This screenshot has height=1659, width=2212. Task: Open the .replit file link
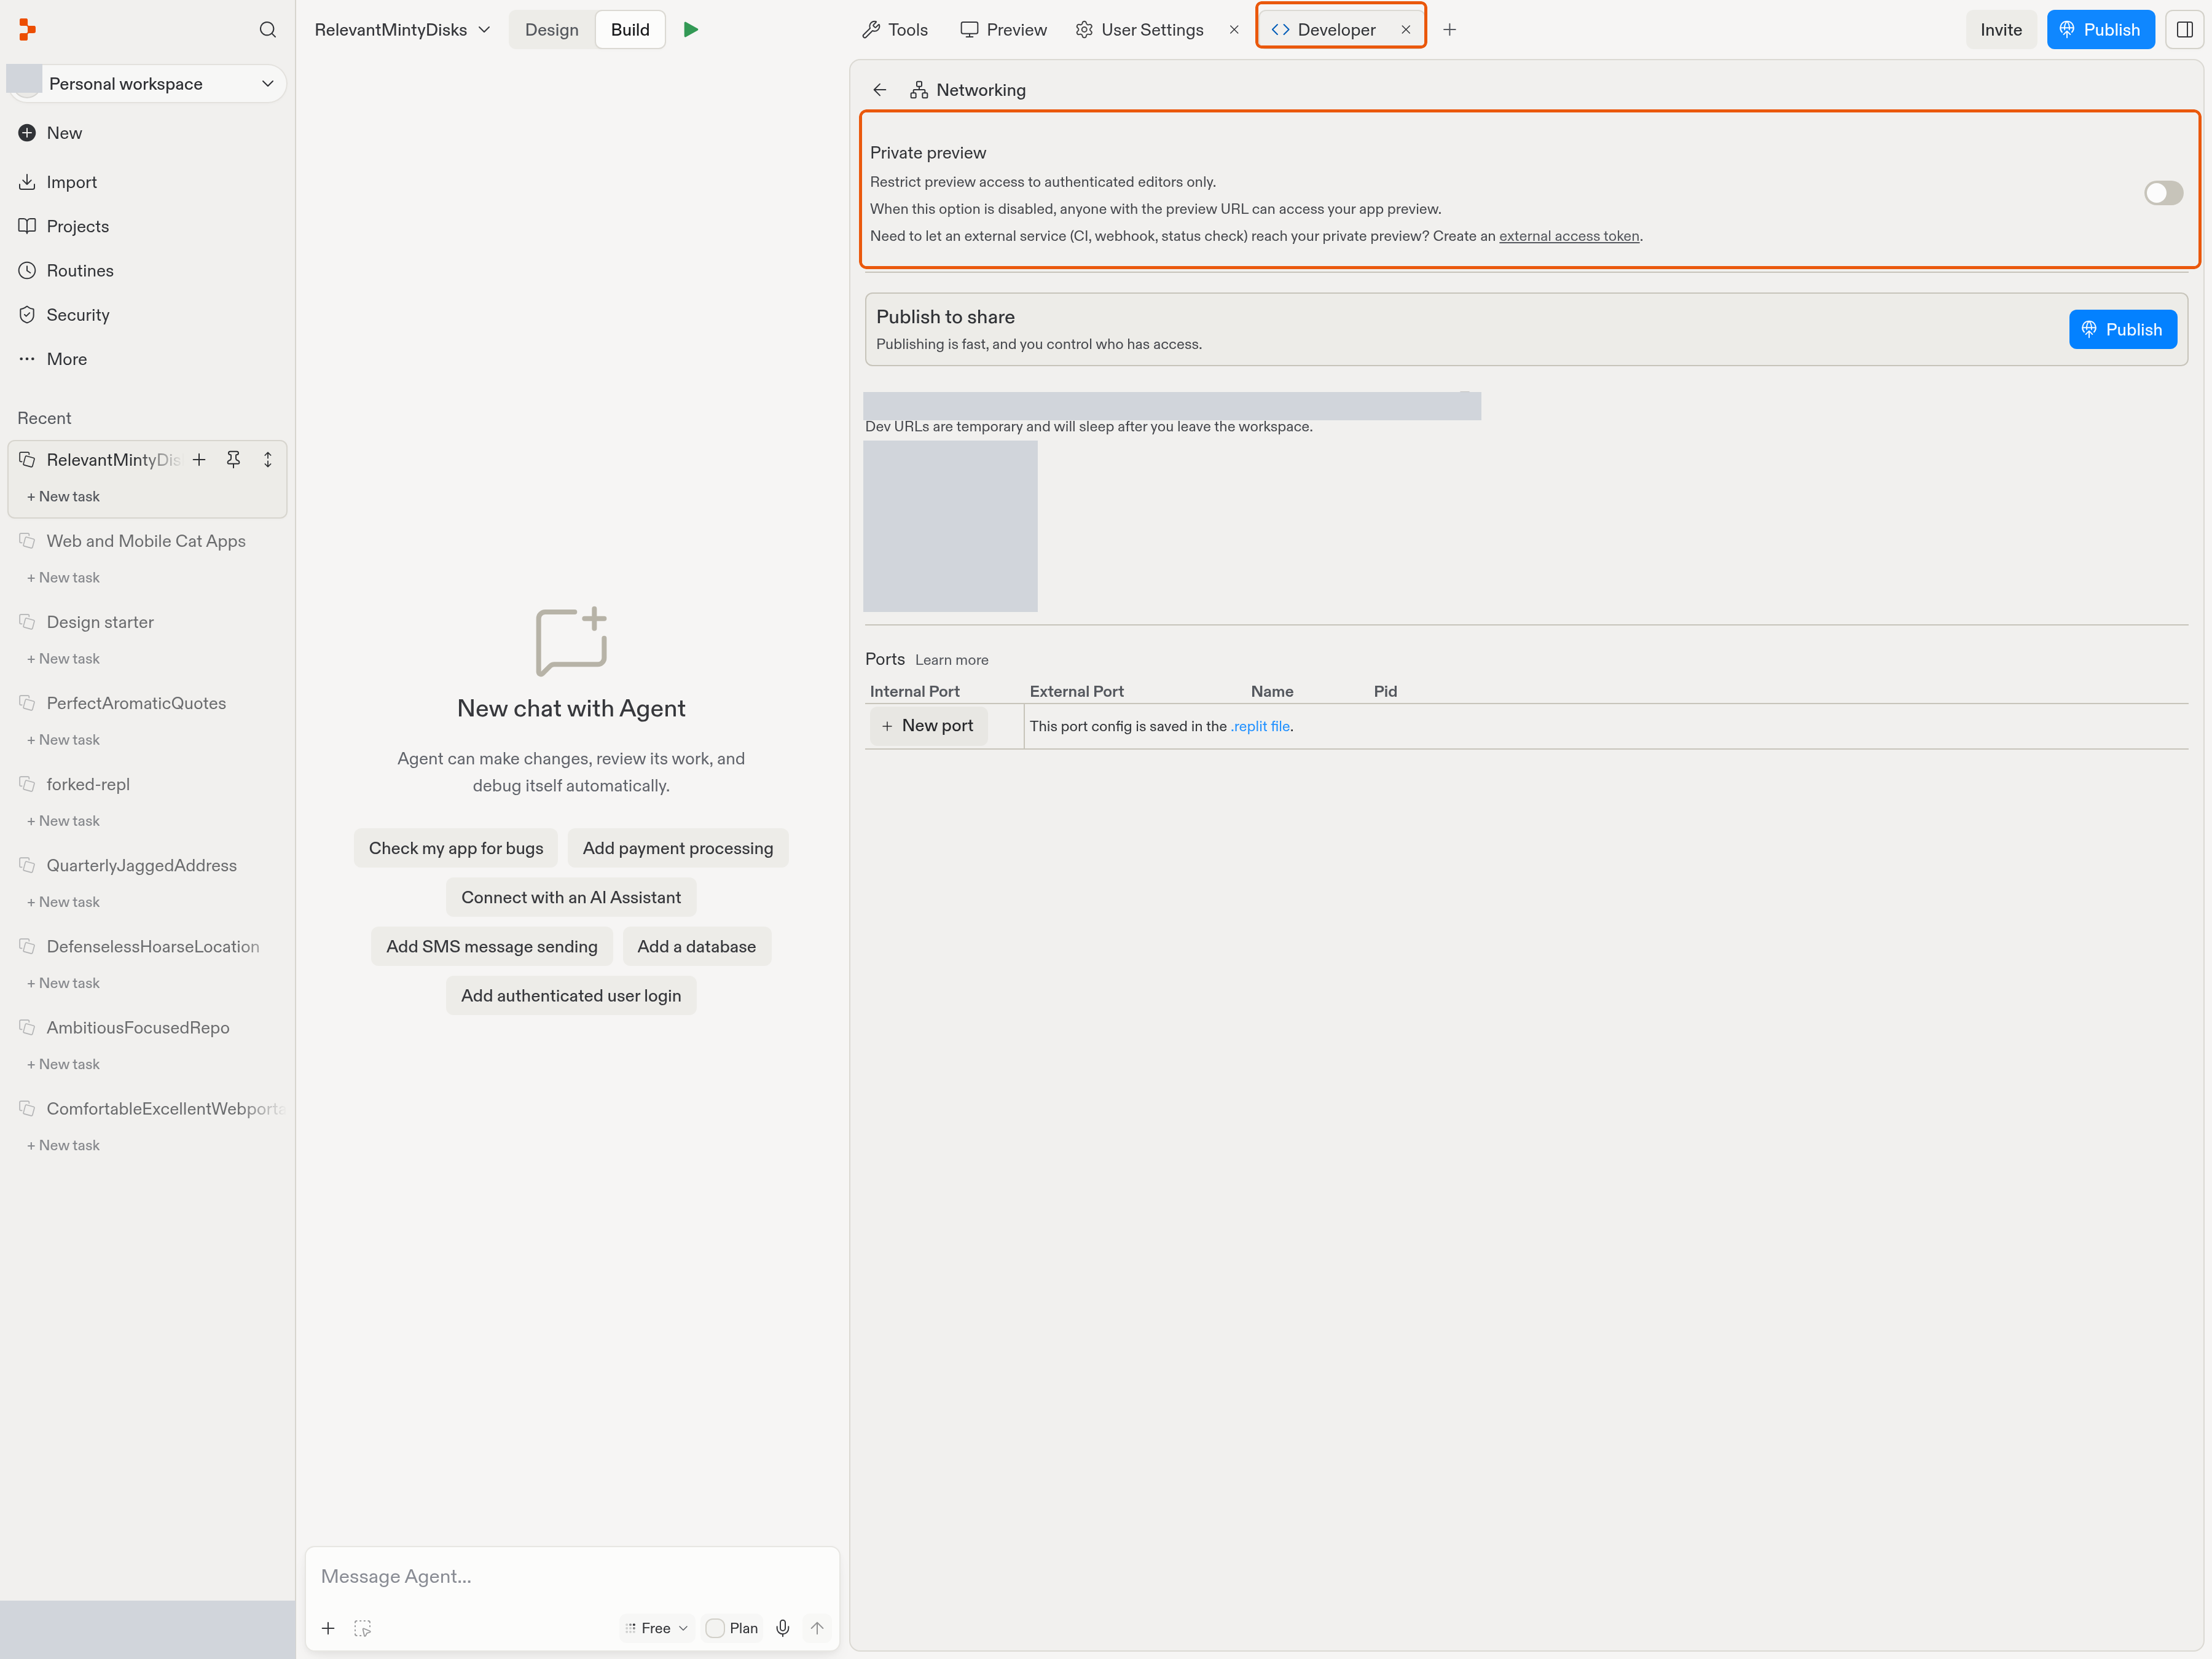pos(1260,727)
